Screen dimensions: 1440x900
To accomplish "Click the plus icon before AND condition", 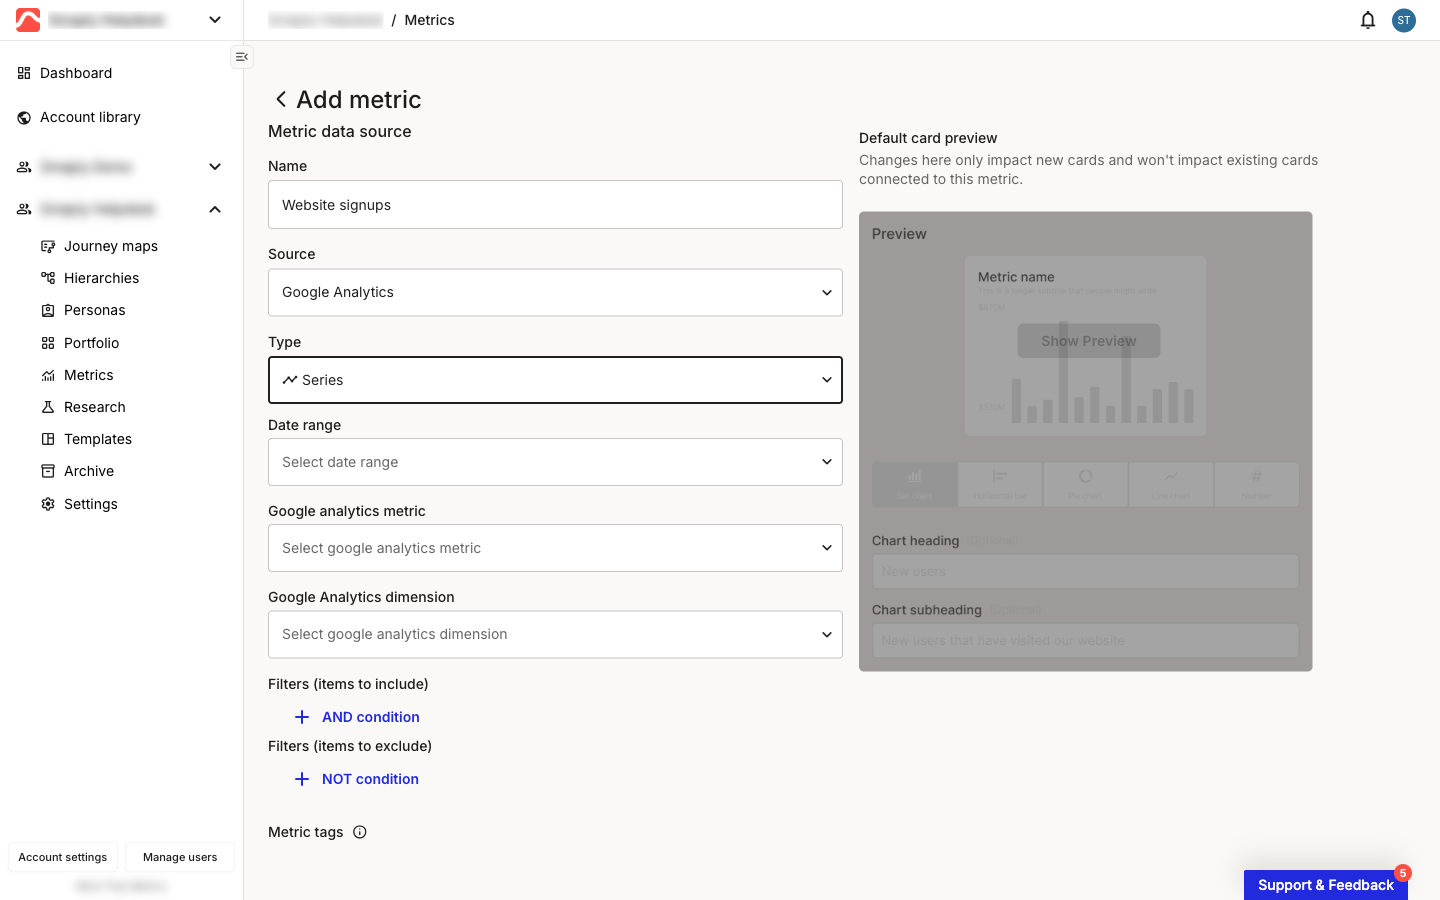I will coord(302,717).
